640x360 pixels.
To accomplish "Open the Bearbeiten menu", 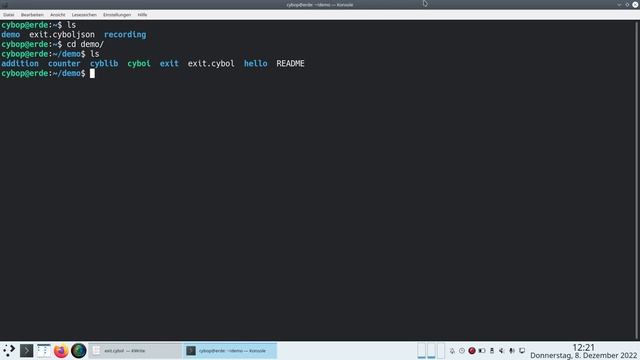I will coord(32,15).
